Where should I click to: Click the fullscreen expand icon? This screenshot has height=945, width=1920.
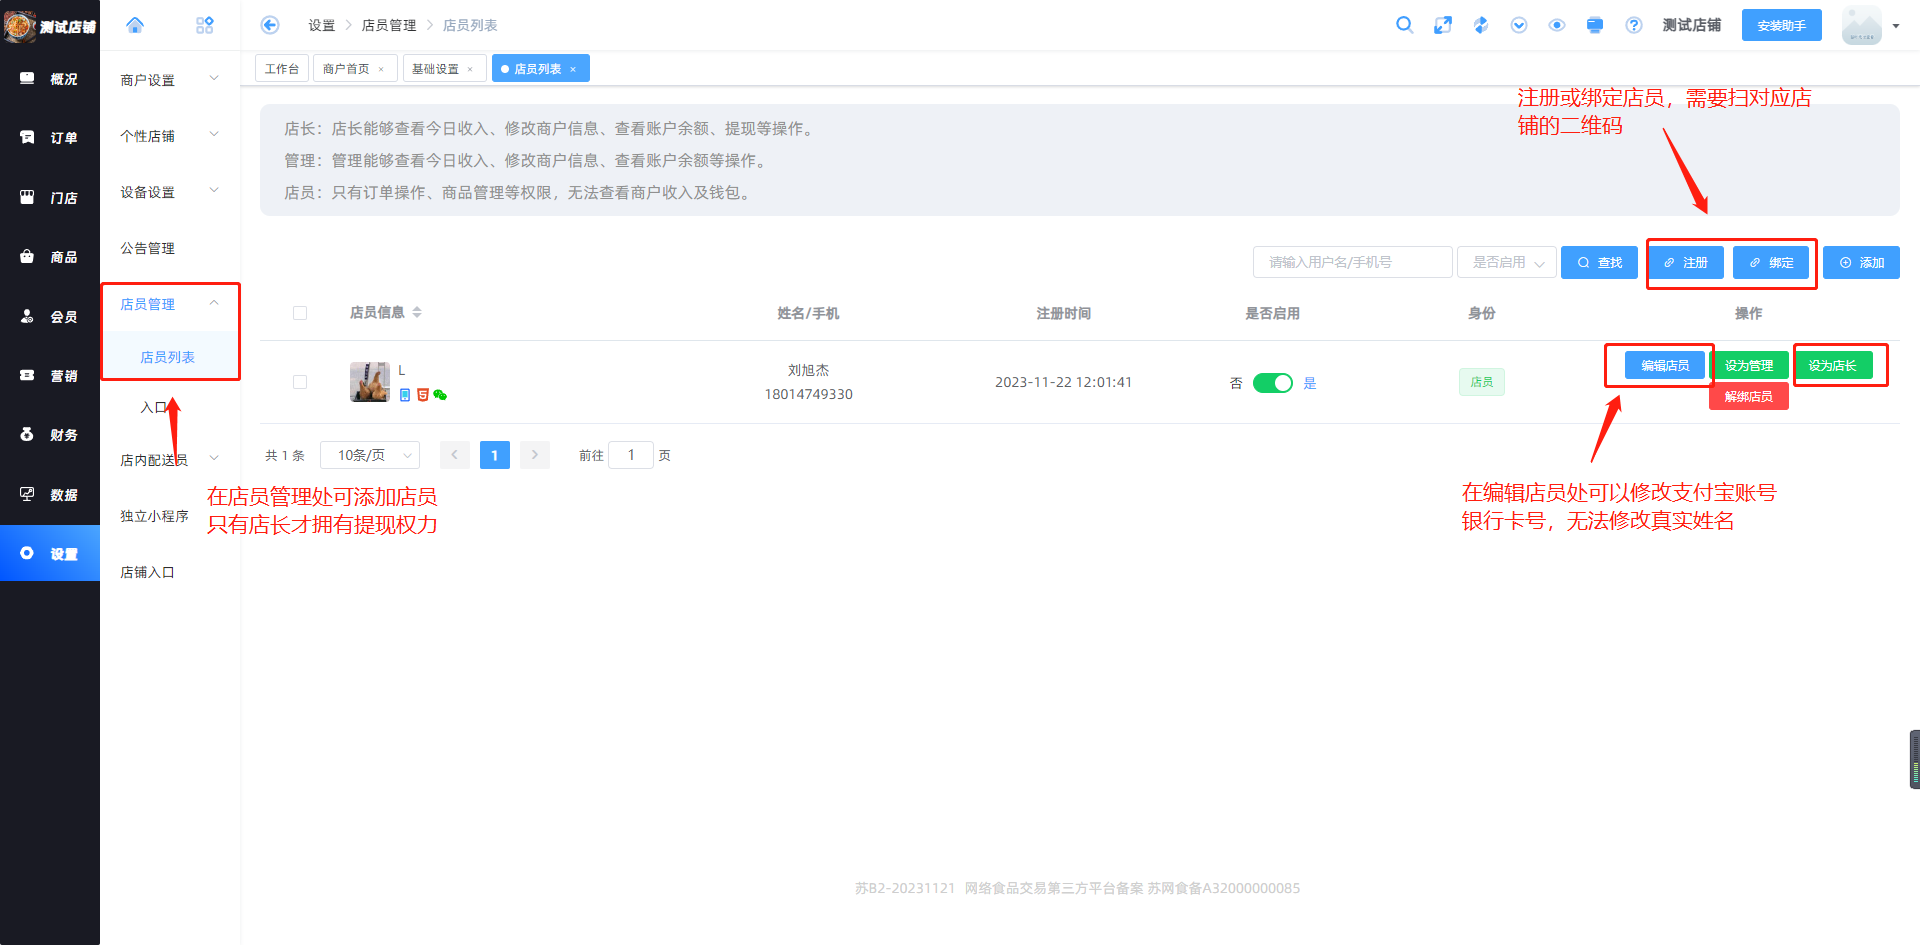(x=1442, y=25)
